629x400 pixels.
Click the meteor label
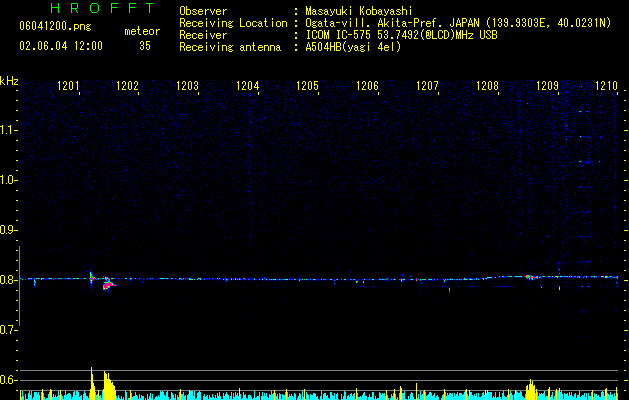(x=142, y=31)
